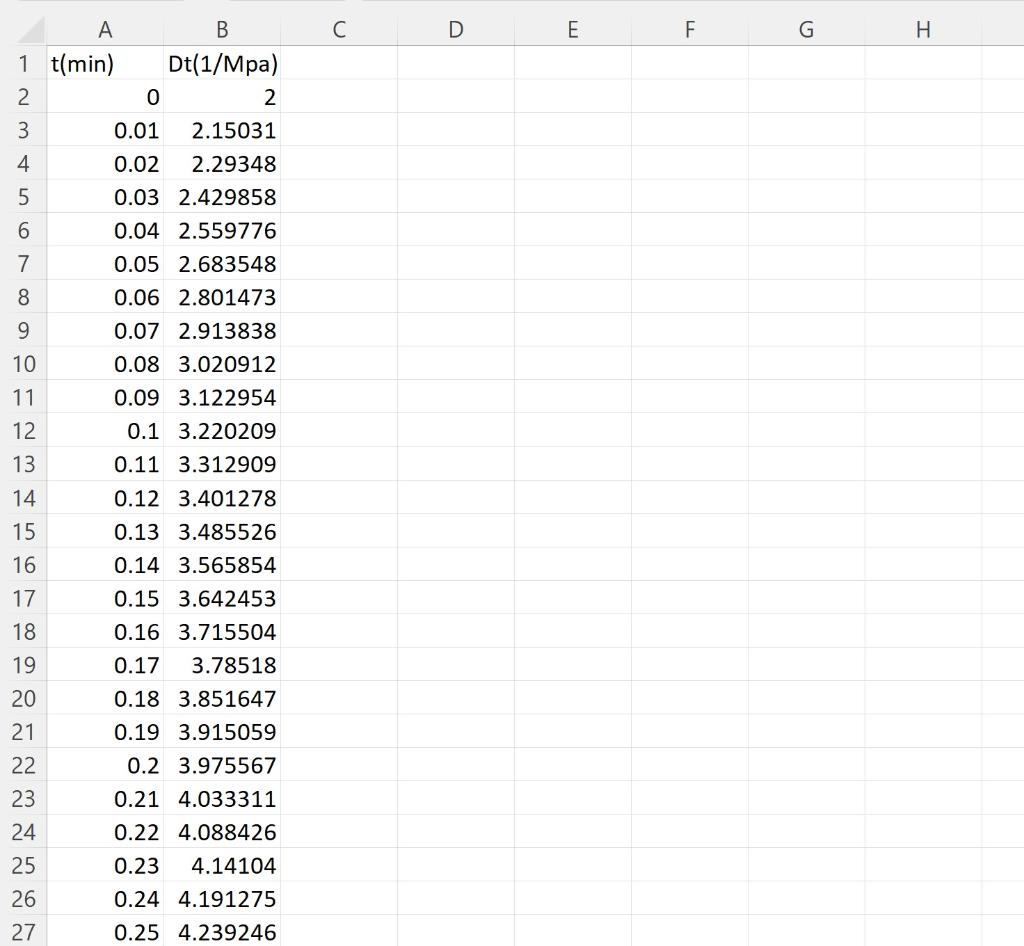1024x946 pixels.
Task: Click the Dt(1/Mpa) header cell
Action: tap(222, 63)
